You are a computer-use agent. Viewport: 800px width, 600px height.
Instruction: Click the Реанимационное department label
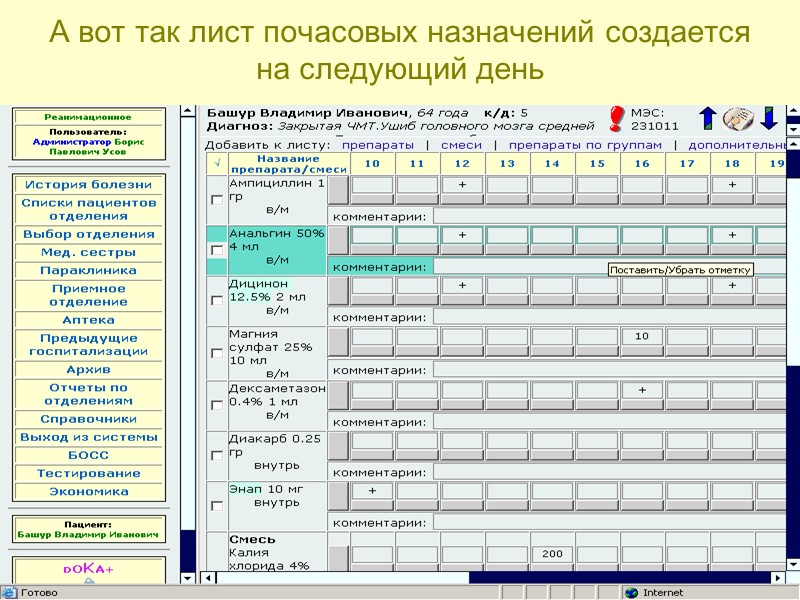(x=88, y=117)
